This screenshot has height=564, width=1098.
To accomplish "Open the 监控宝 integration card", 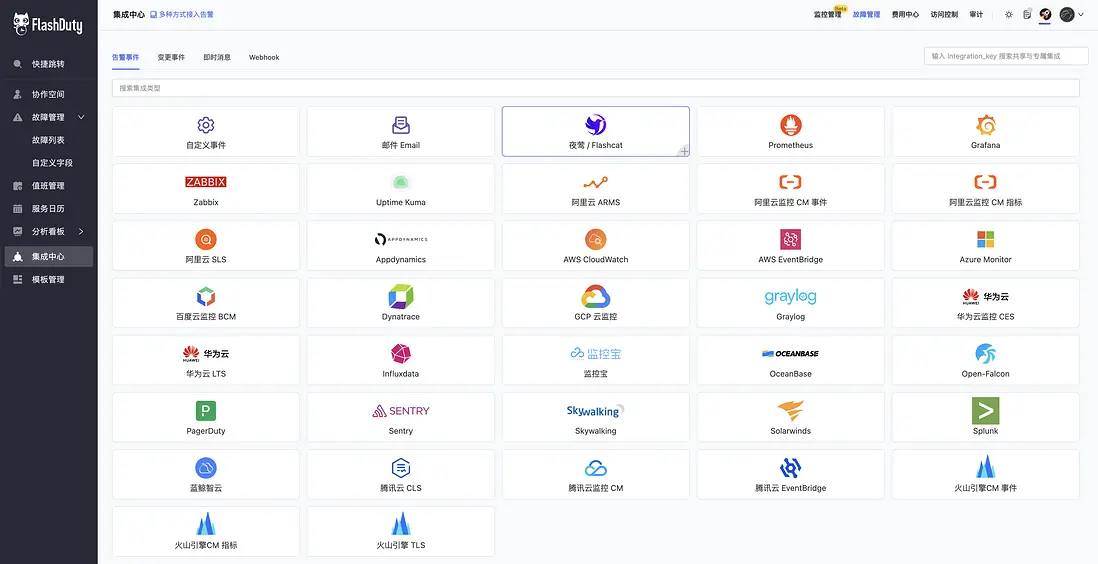I will point(595,359).
